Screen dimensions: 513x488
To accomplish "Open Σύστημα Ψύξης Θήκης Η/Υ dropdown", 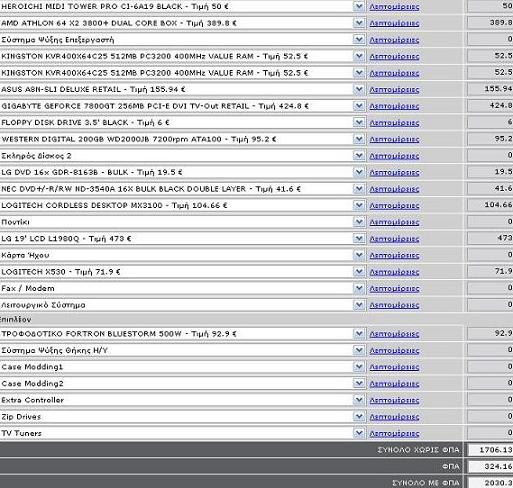I will [359, 350].
